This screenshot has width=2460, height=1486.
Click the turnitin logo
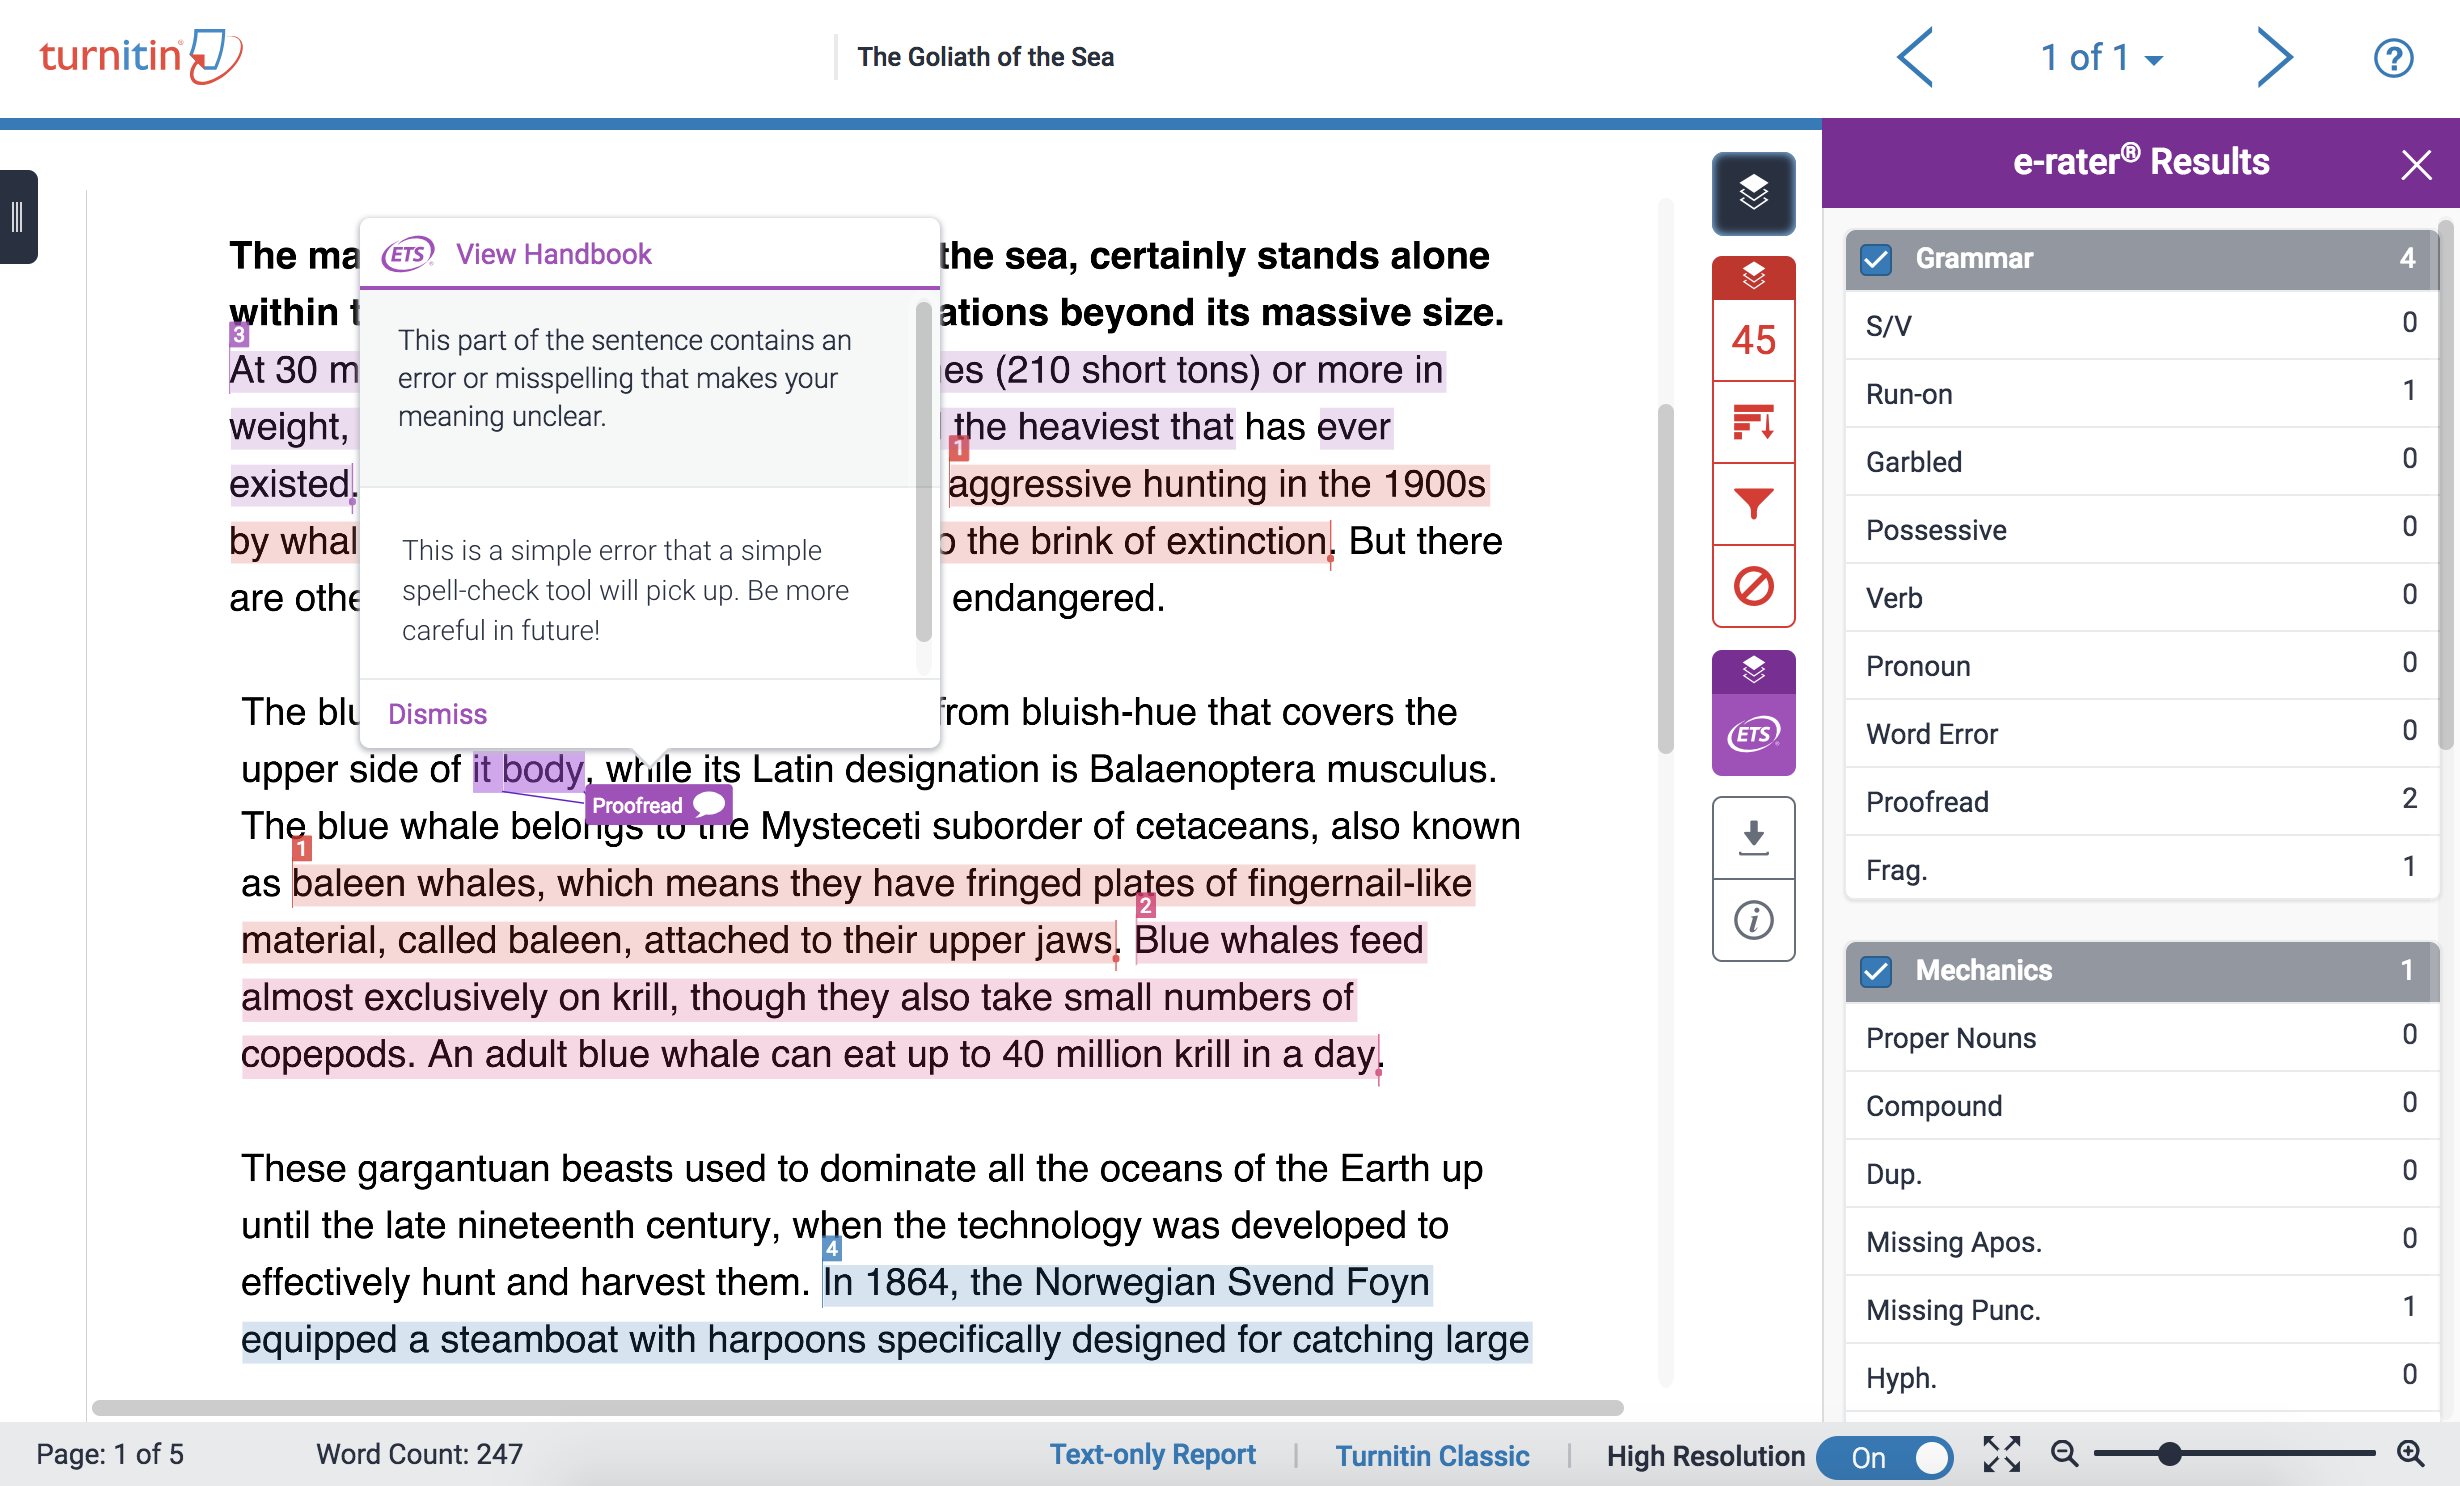coord(141,57)
